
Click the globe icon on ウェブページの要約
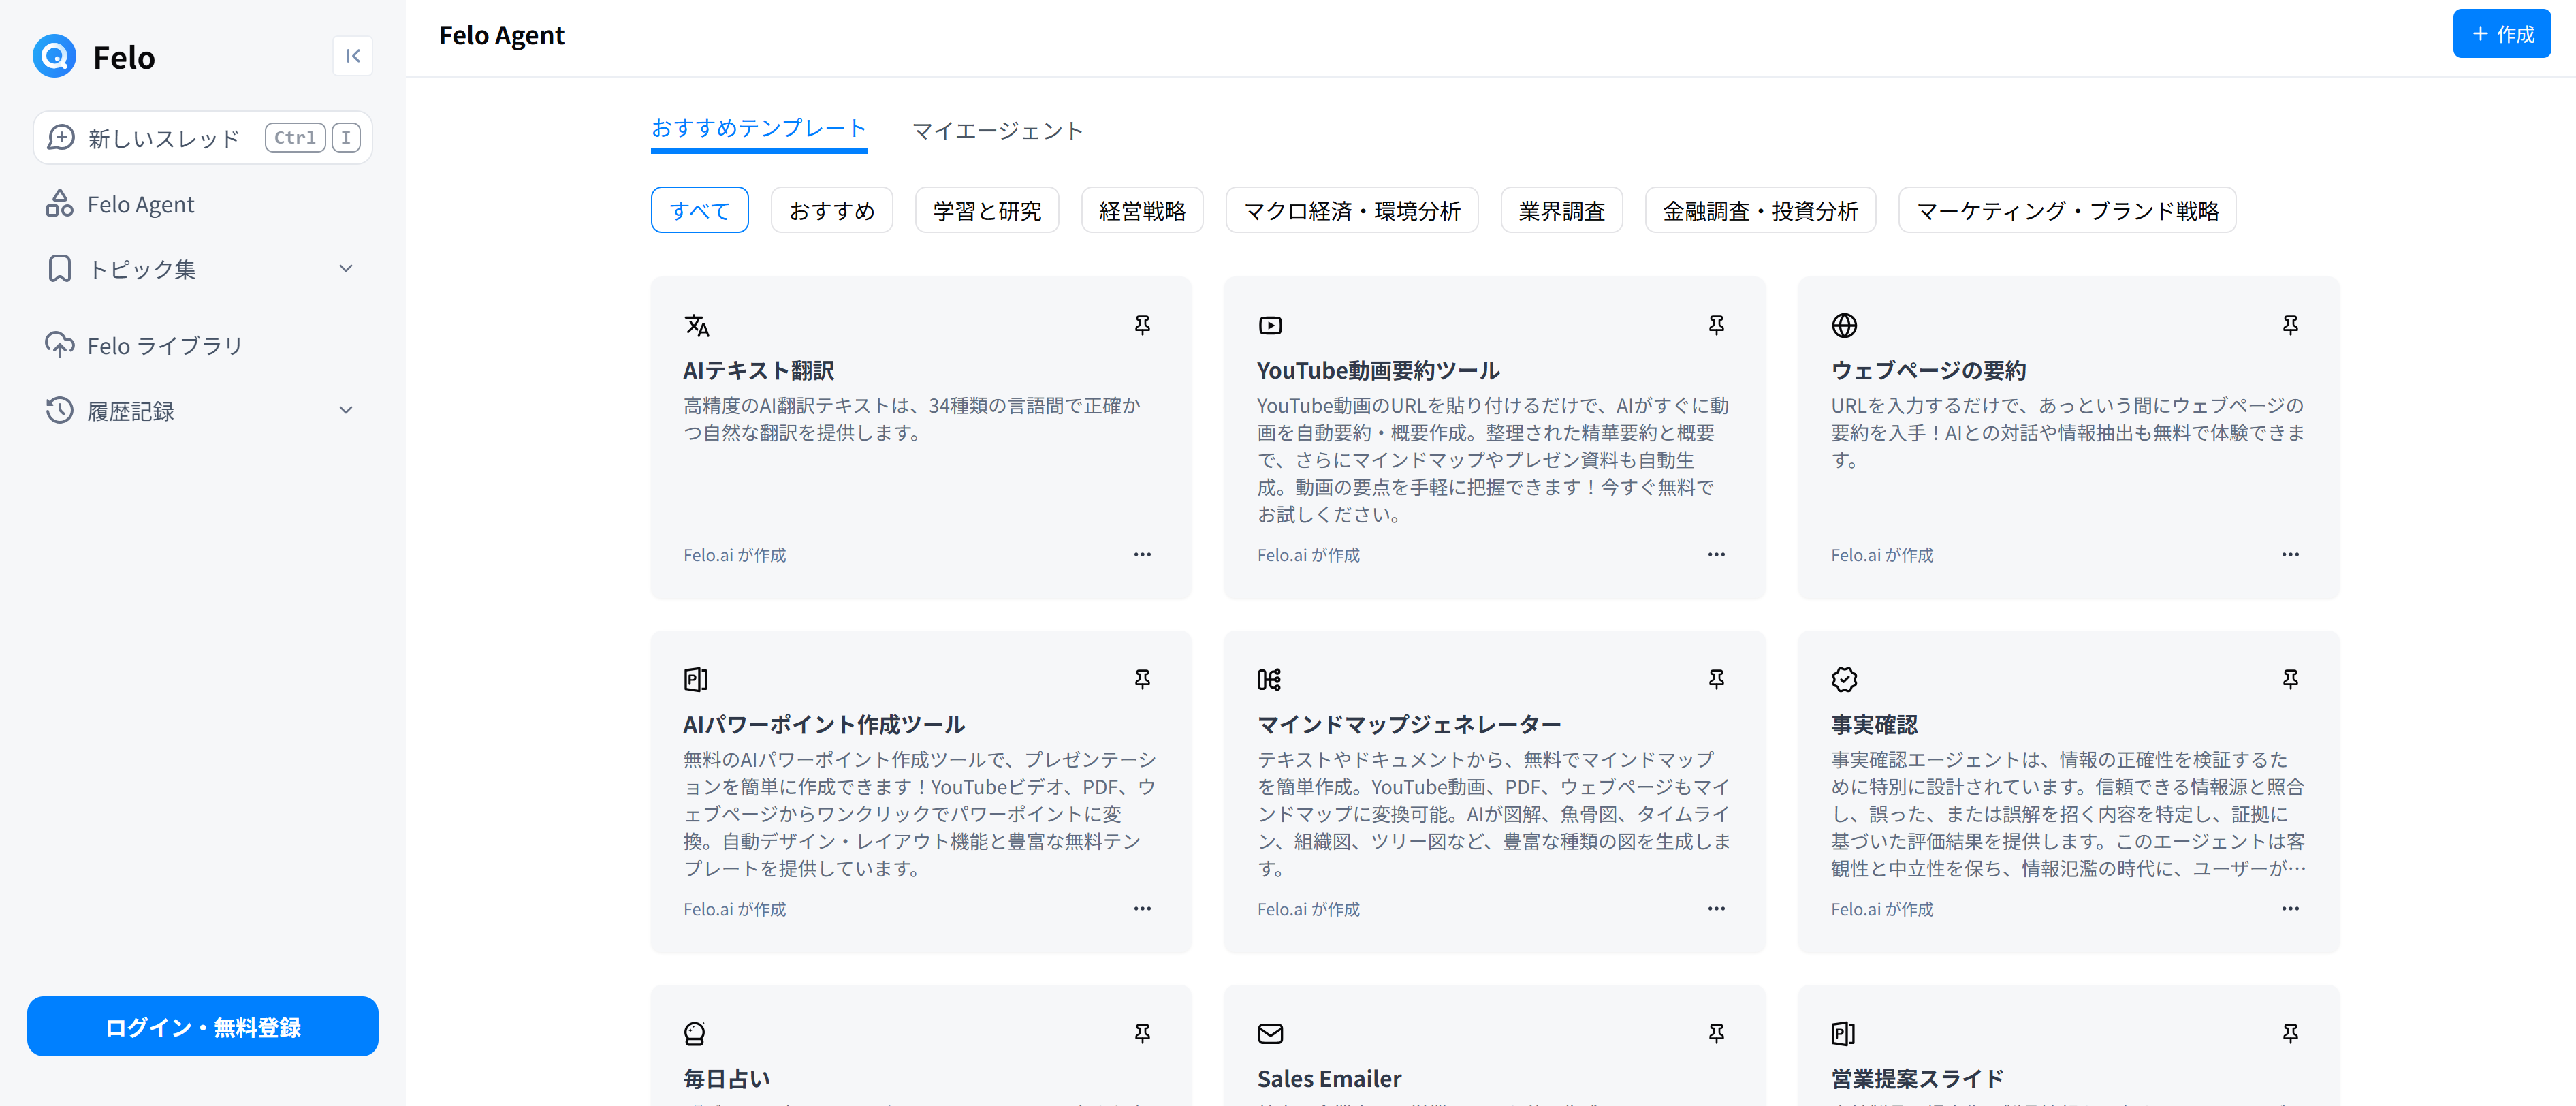[x=1844, y=325]
